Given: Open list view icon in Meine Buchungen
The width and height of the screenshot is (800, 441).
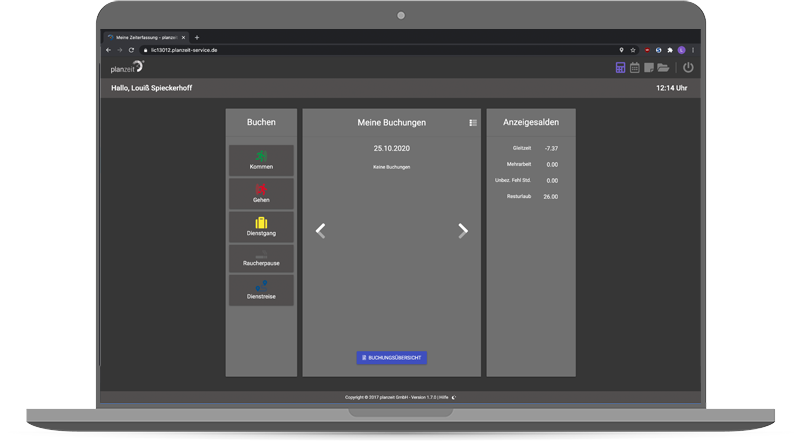Looking at the screenshot, I should coord(473,122).
